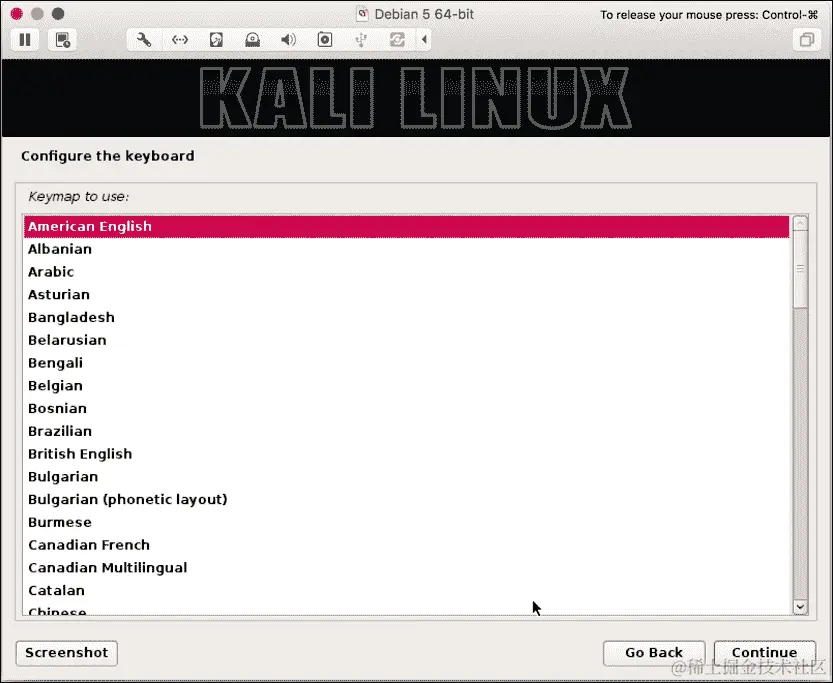Image resolution: width=833 pixels, height=683 pixels.
Task: Enter unity/single window view icon
Action: coord(806,40)
